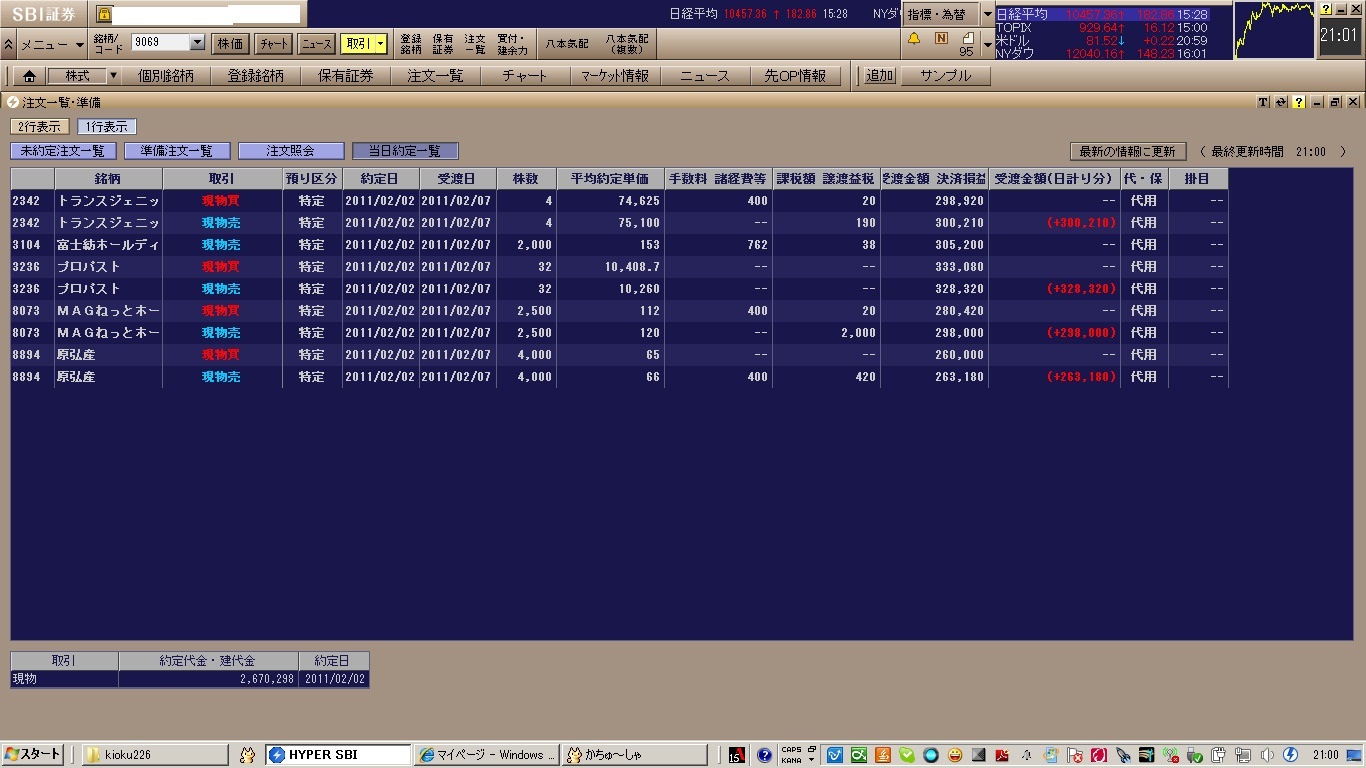Click 最新の情報に更新 button

click(1127, 152)
